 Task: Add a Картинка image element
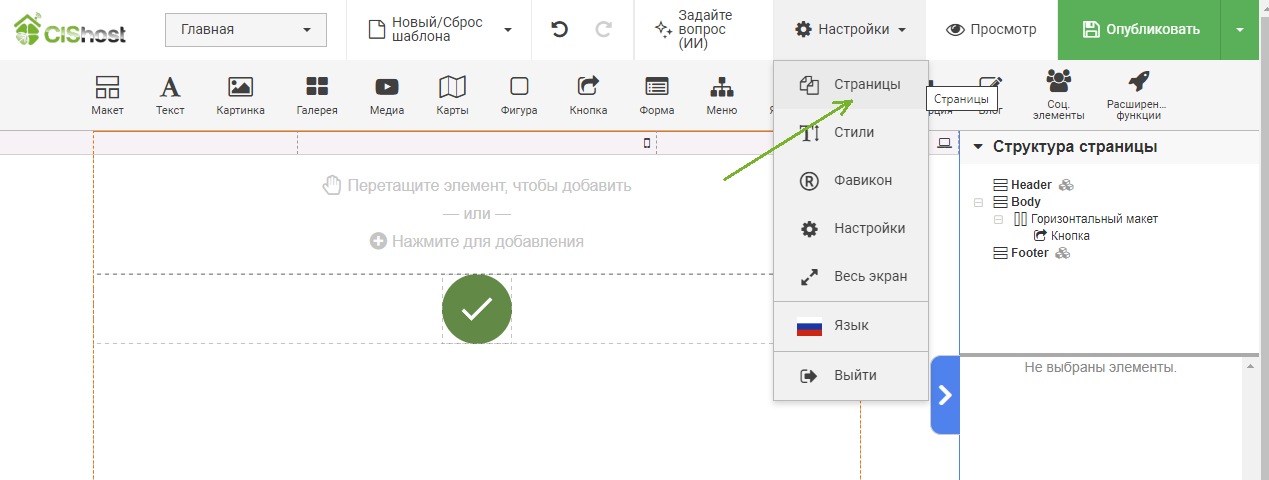point(240,96)
